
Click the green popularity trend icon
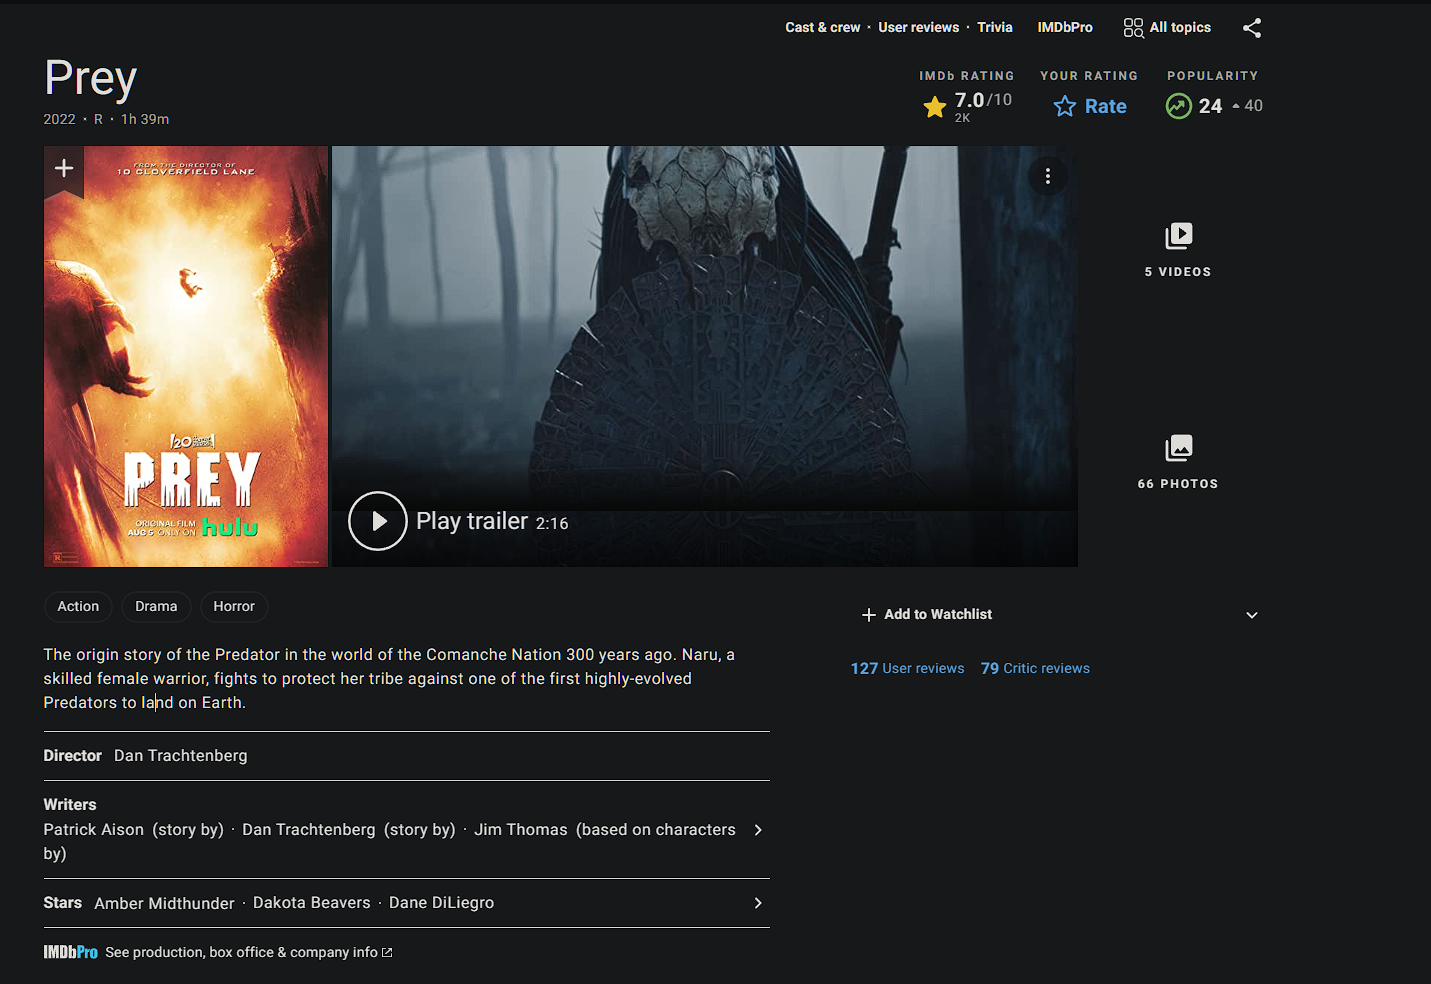click(x=1179, y=106)
